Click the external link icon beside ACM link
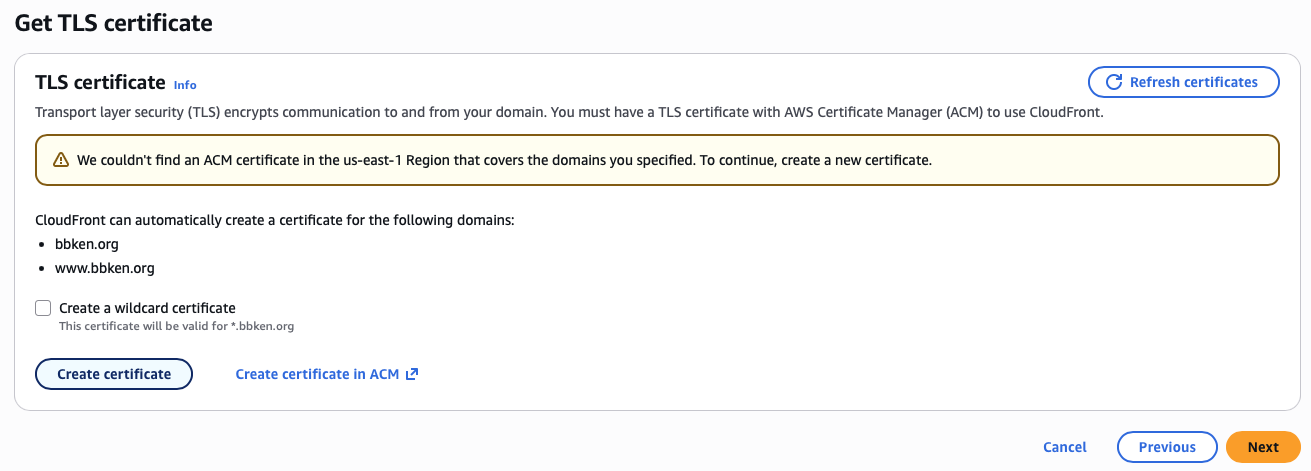This screenshot has width=1311, height=471. click(411, 374)
